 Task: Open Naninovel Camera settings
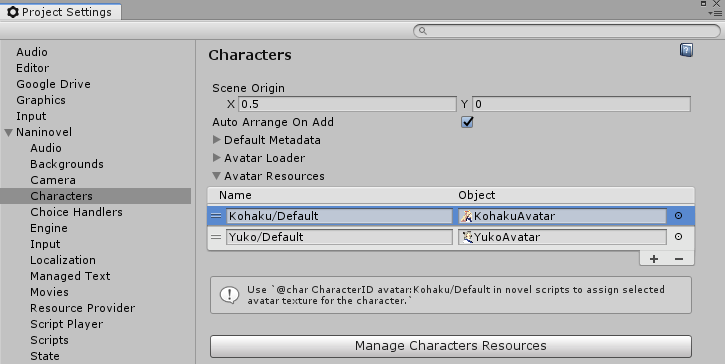53,180
